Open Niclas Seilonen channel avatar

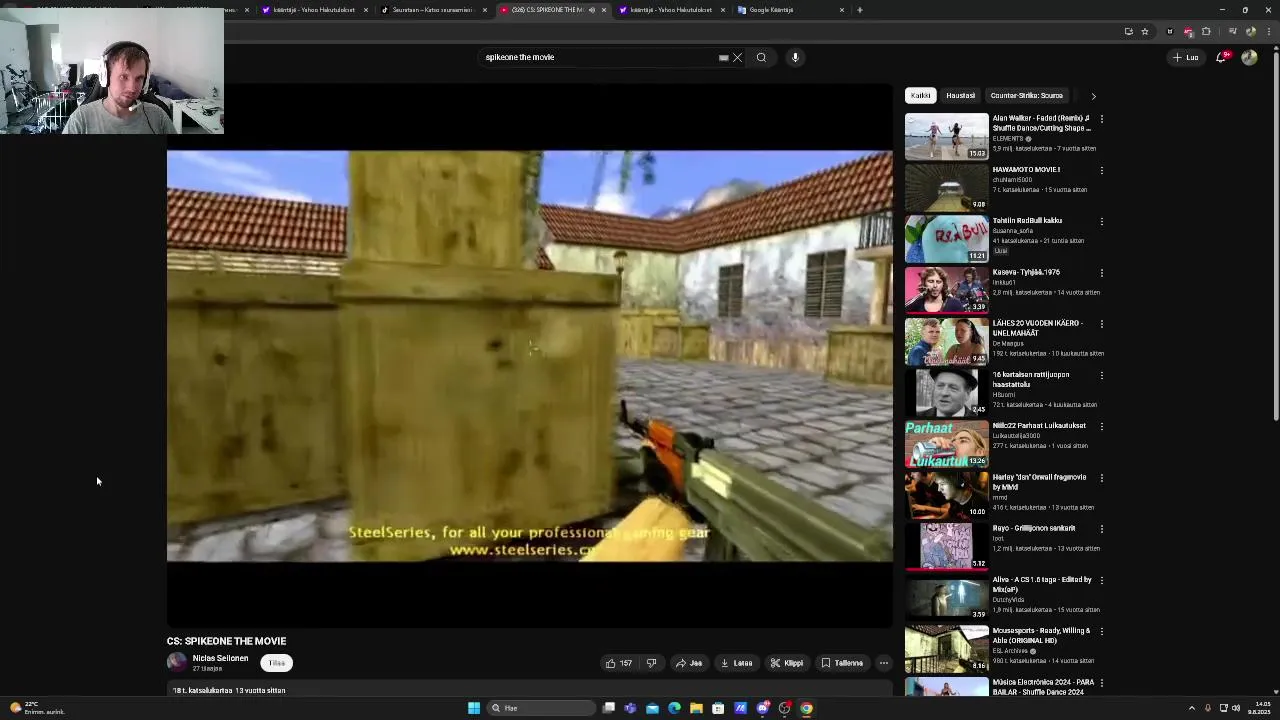177,662
